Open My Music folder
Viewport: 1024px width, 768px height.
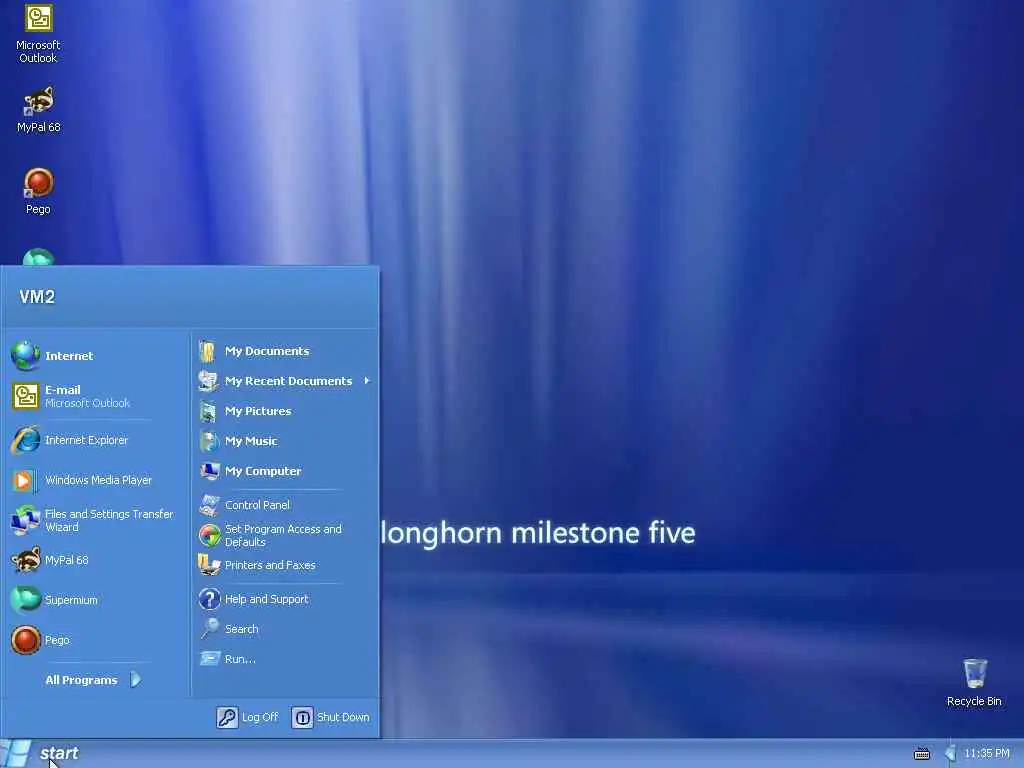(285, 441)
